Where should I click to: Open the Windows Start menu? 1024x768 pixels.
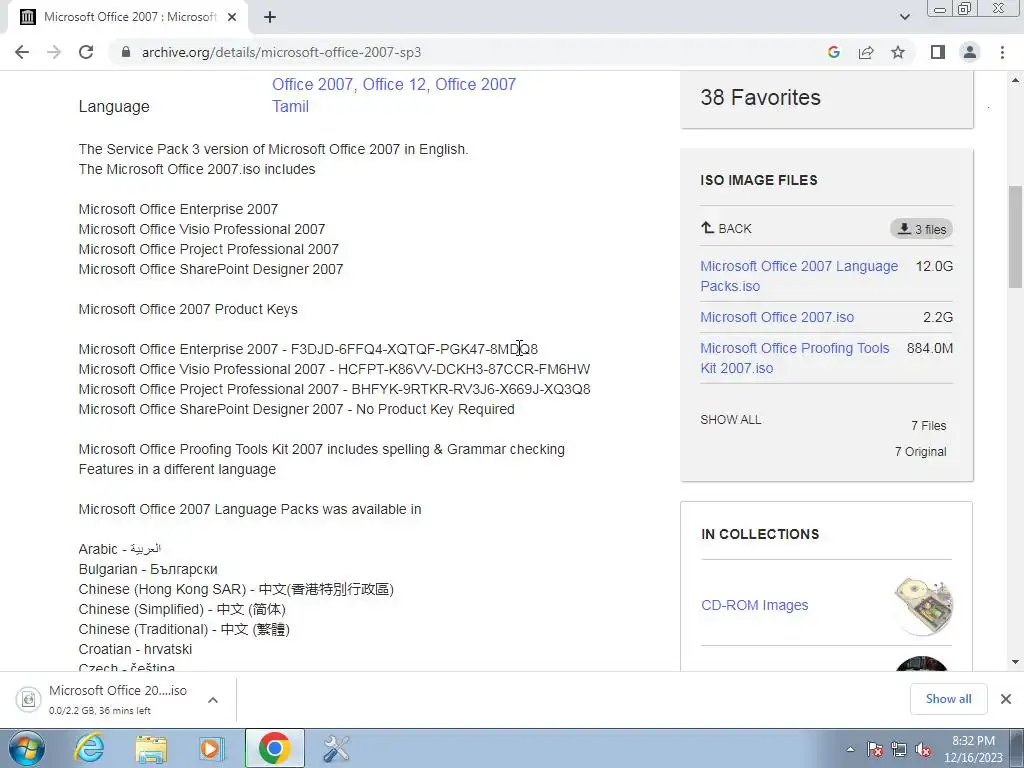point(26,748)
